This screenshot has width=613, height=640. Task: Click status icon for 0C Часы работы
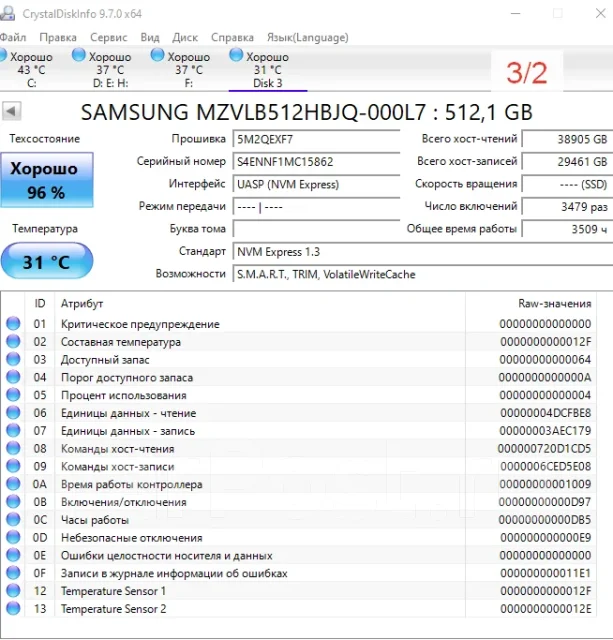tap(13, 520)
